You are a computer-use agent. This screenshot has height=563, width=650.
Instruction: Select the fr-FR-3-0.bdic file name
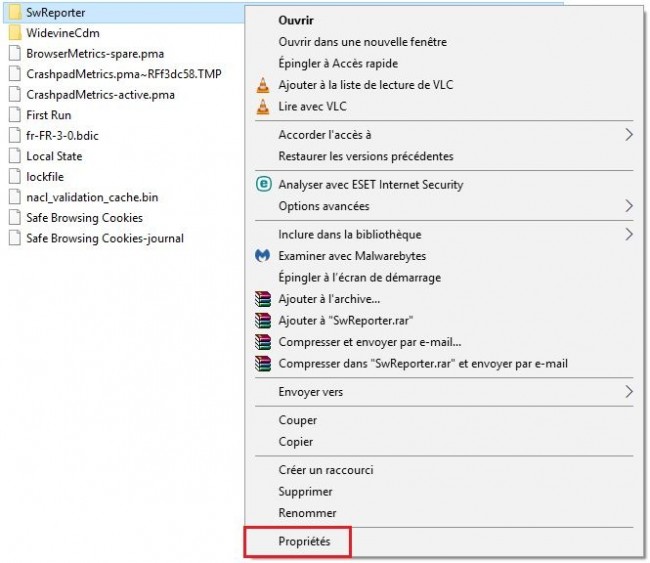[x=62, y=136]
